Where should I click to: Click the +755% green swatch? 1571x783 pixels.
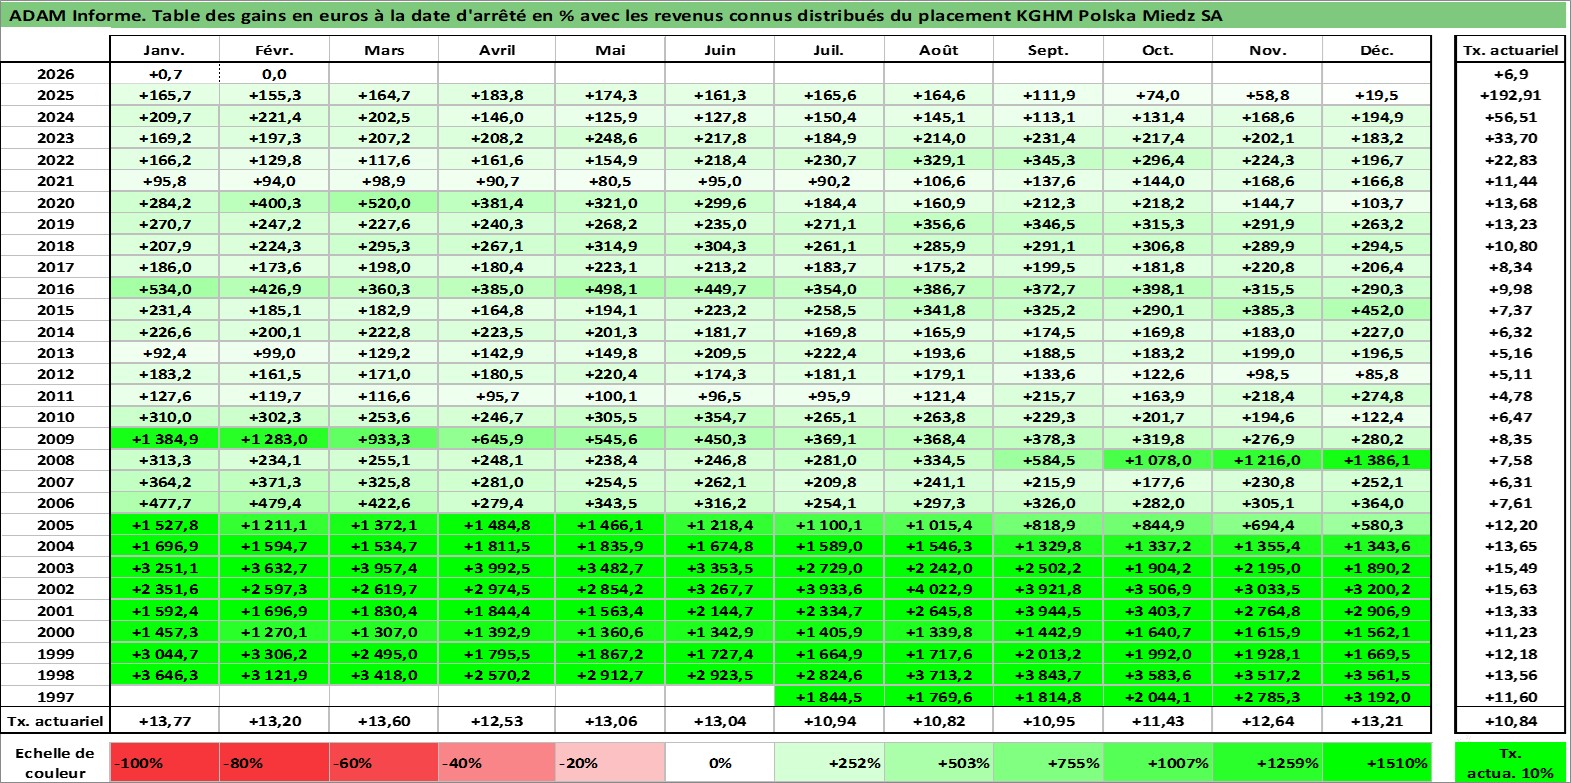(x=1048, y=762)
